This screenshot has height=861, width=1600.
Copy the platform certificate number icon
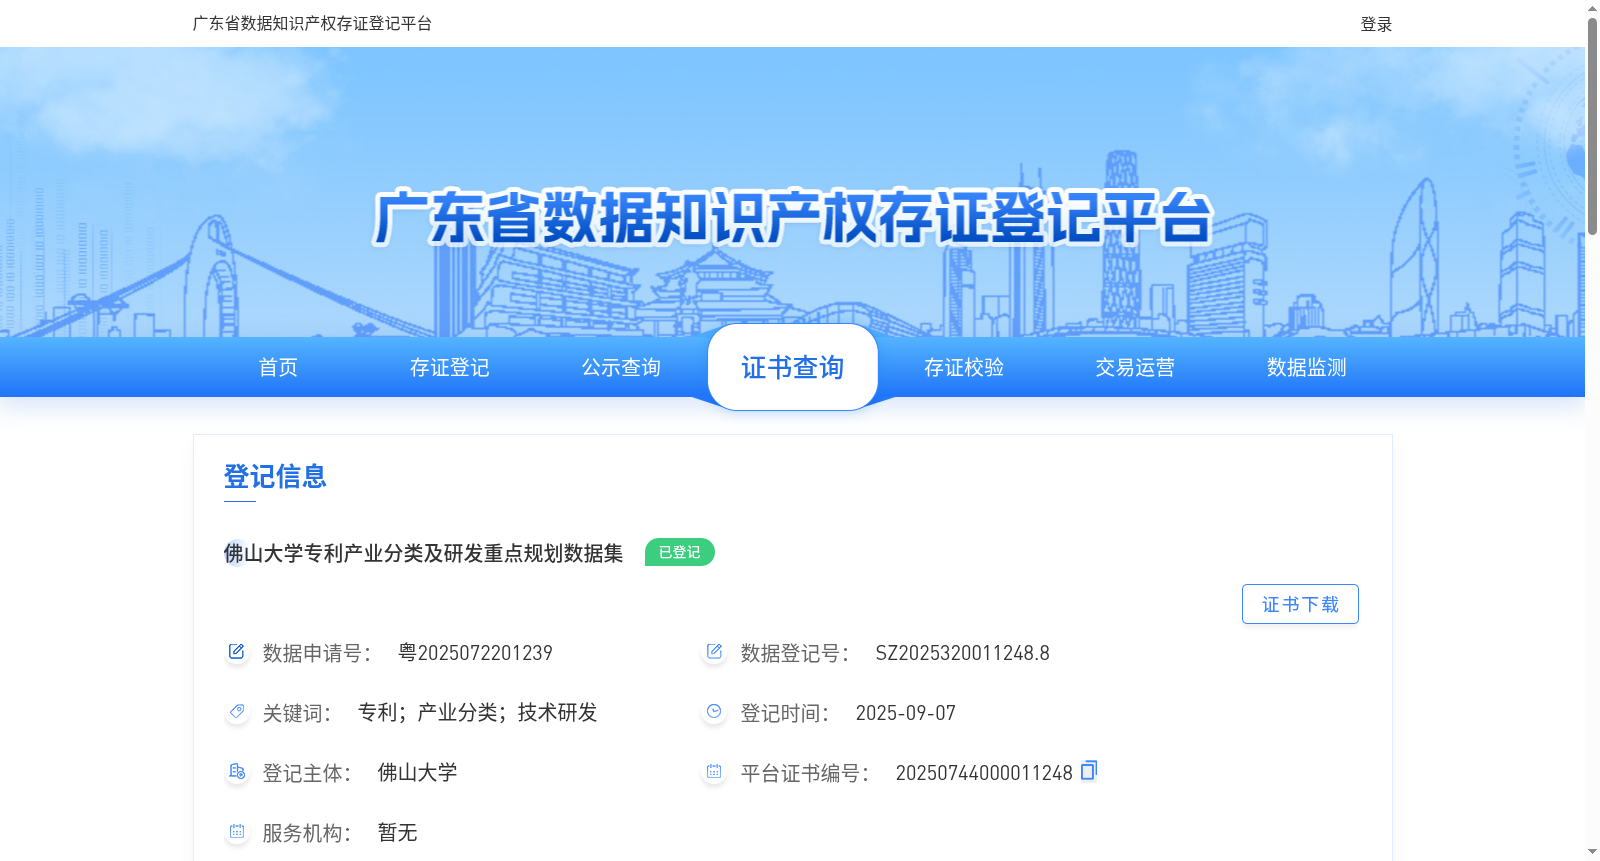tap(1089, 770)
